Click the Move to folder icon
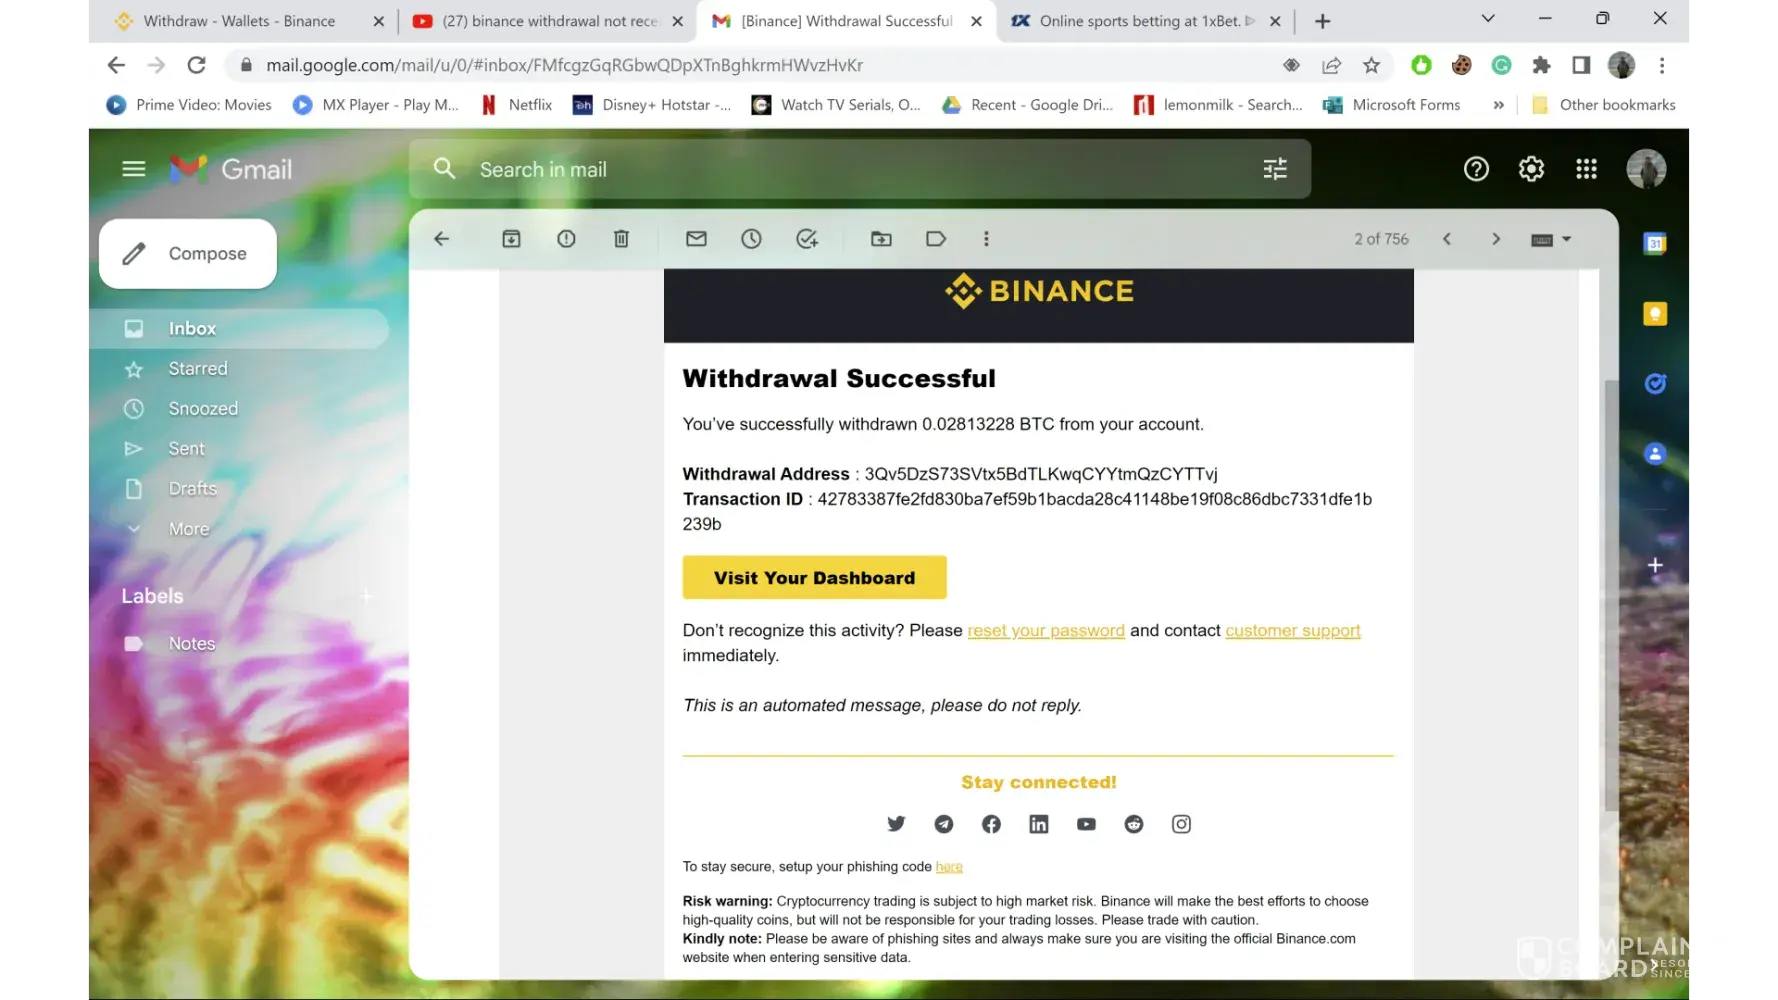Screen dimensions: 1778x1000 click(x=881, y=239)
